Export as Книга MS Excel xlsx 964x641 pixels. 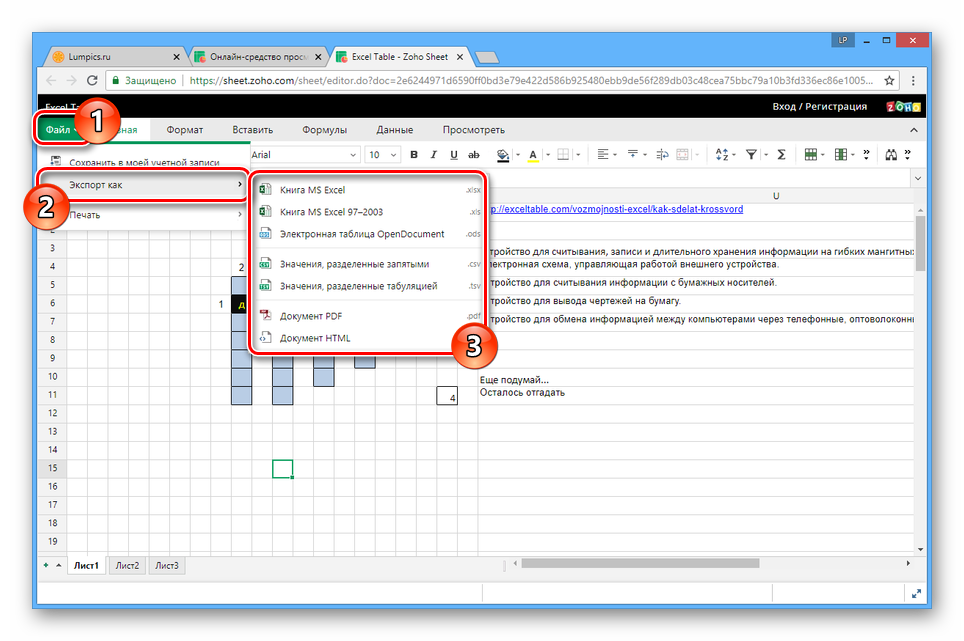coord(369,190)
